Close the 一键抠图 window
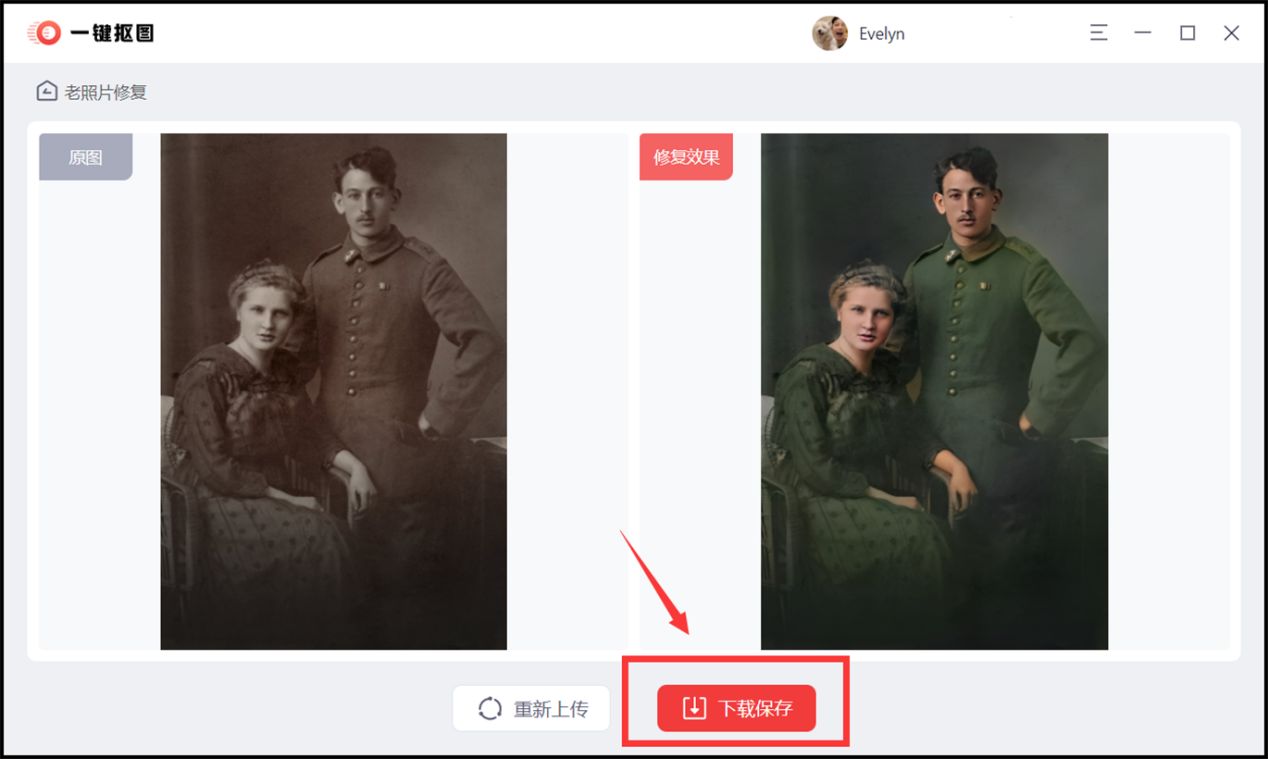1268x759 pixels. click(x=1232, y=33)
